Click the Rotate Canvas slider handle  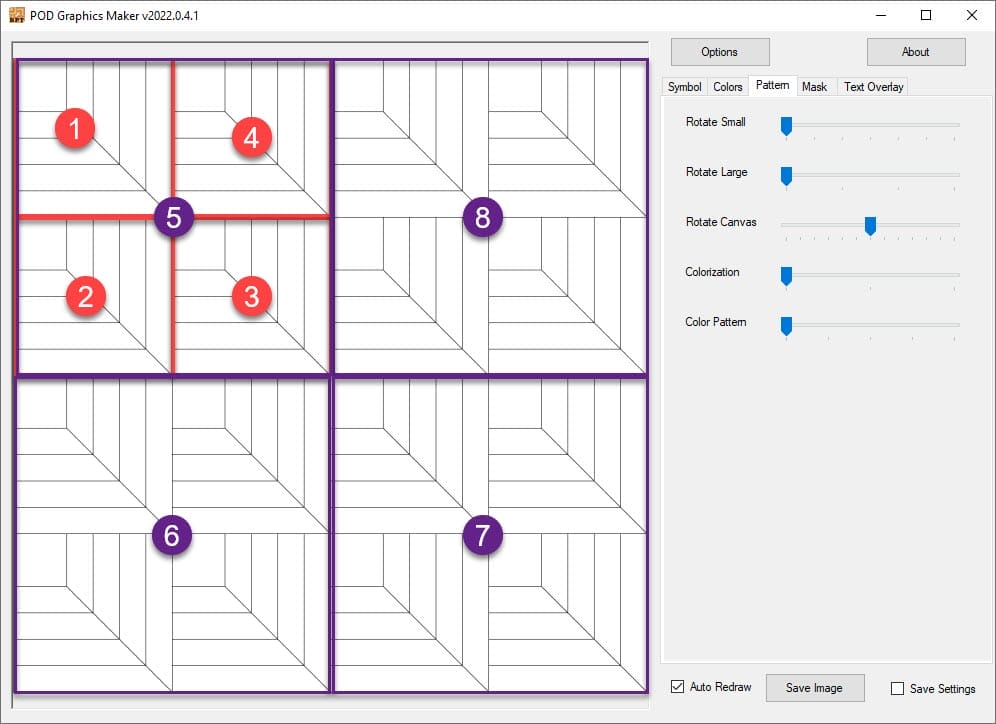870,225
